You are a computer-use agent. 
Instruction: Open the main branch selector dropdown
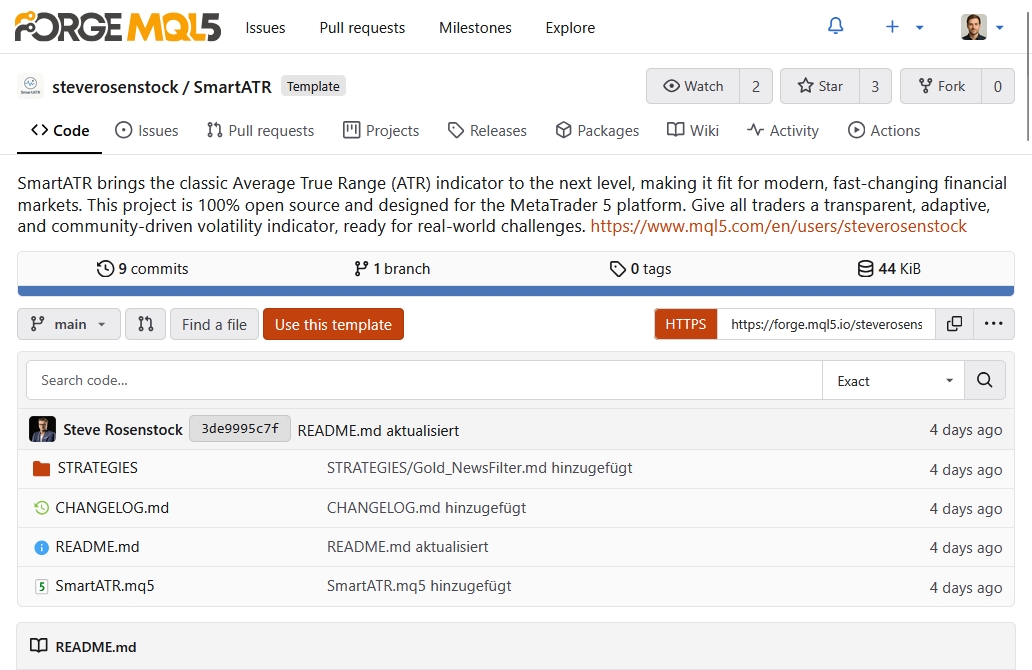pos(68,324)
